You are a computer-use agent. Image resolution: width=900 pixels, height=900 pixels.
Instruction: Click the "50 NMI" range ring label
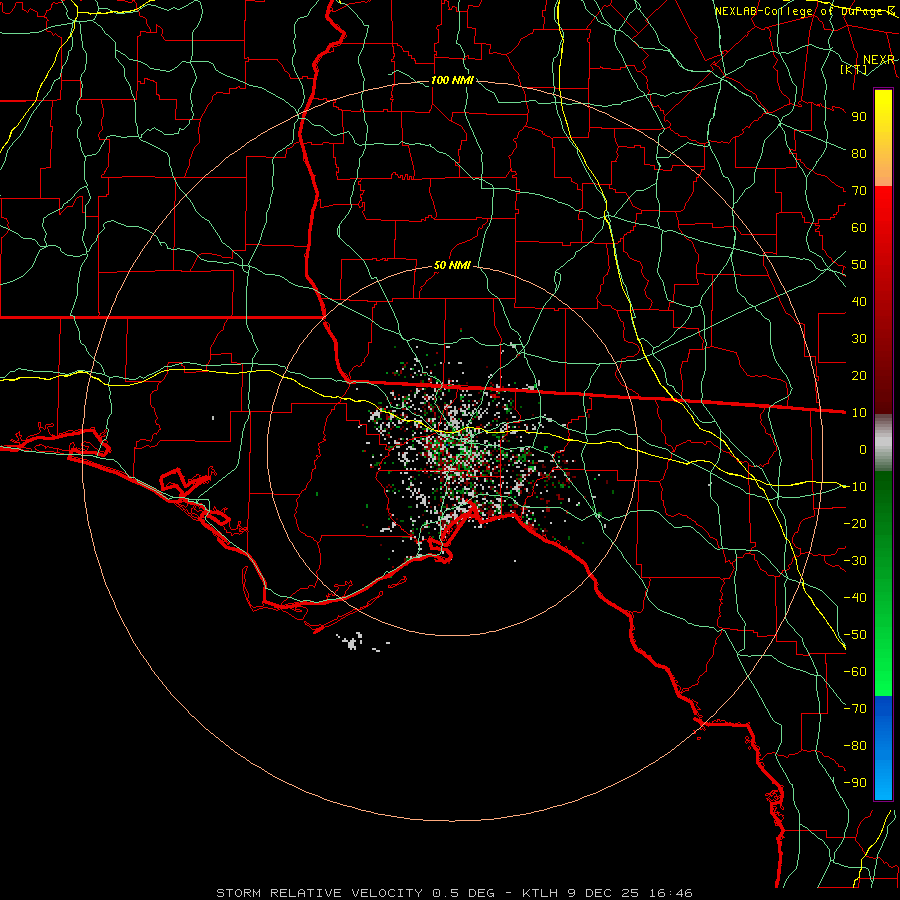tap(452, 265)
